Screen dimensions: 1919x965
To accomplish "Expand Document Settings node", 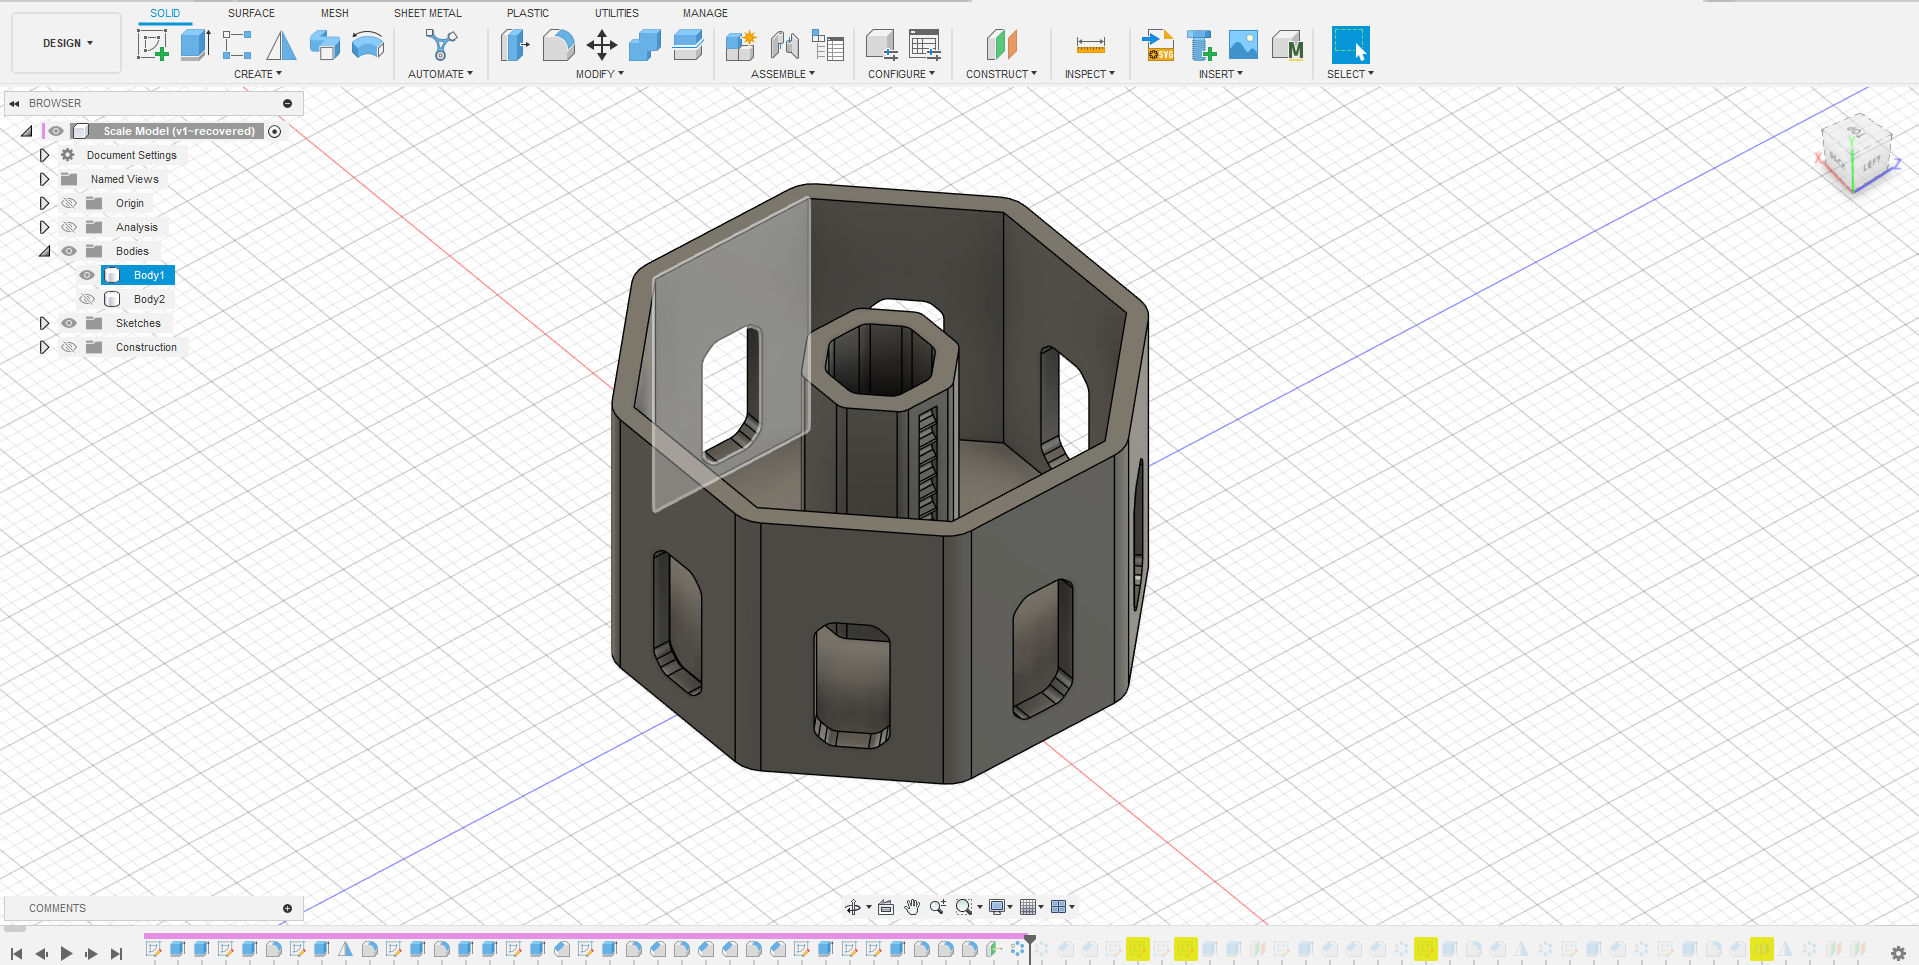I will point(44,155).
